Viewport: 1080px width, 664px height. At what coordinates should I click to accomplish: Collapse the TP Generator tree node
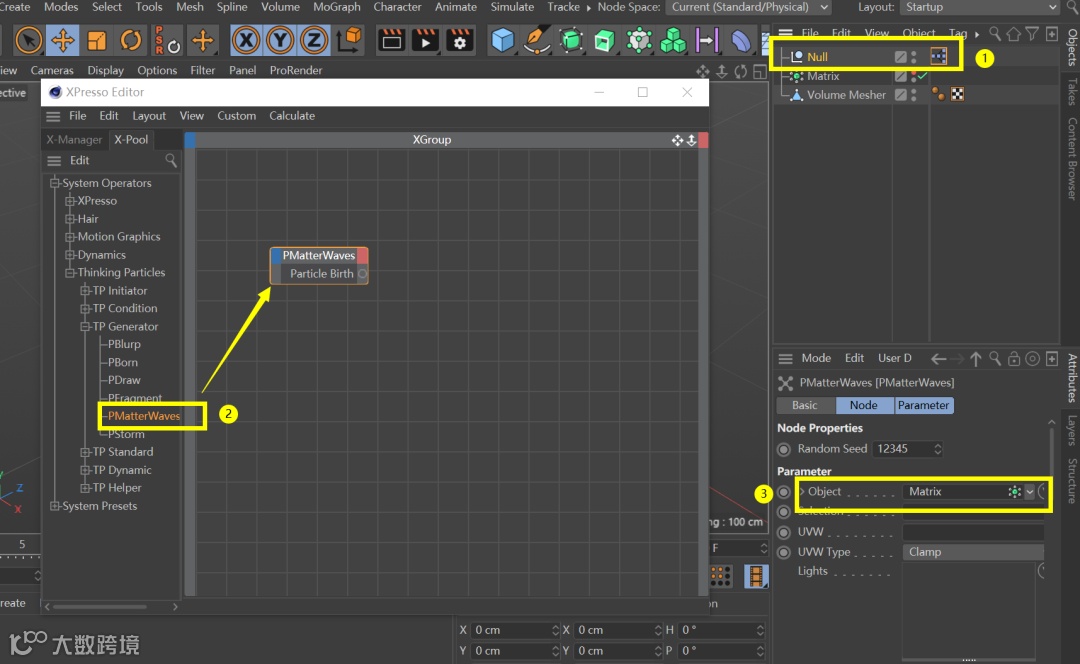click(86, 327)
